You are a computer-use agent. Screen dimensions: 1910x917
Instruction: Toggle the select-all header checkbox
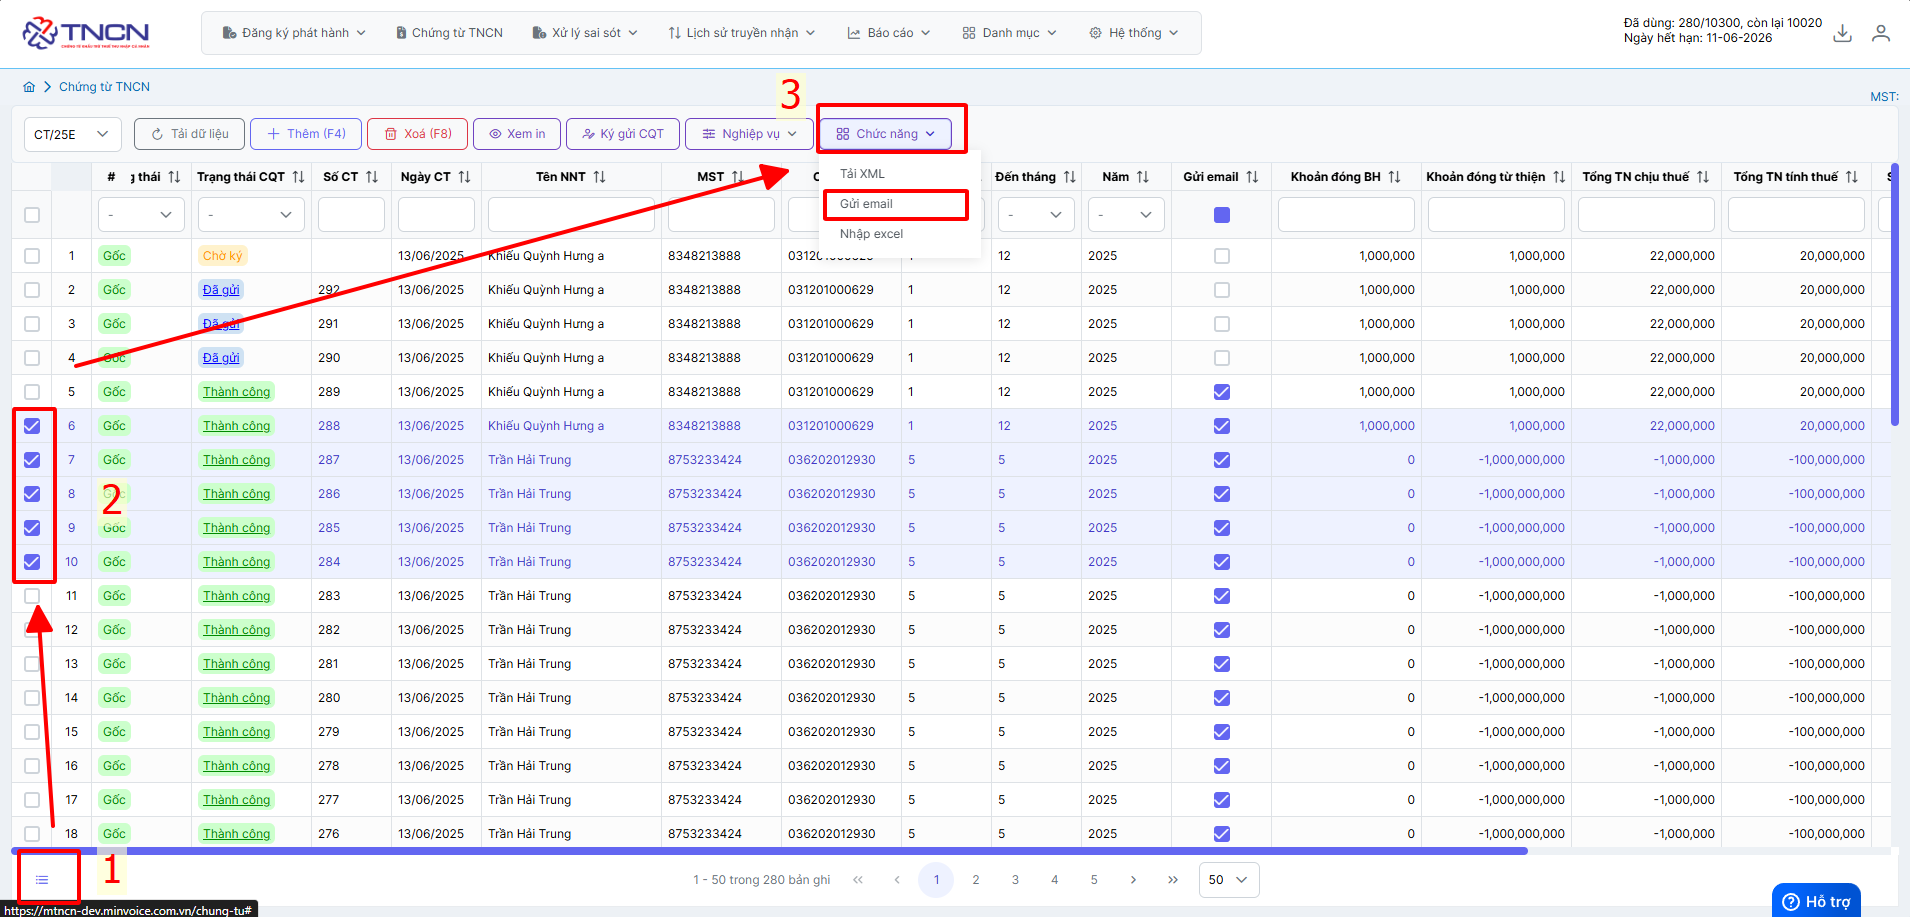pos(32,215)
